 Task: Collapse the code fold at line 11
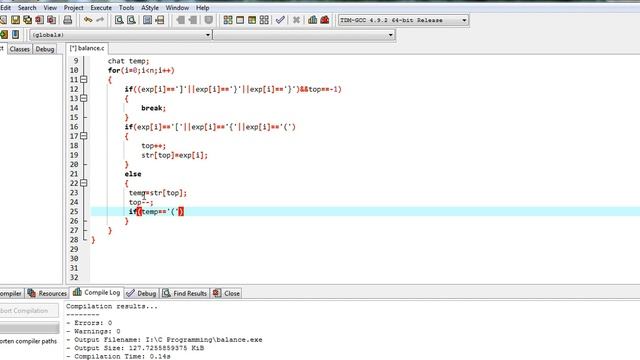click(84, 80)
